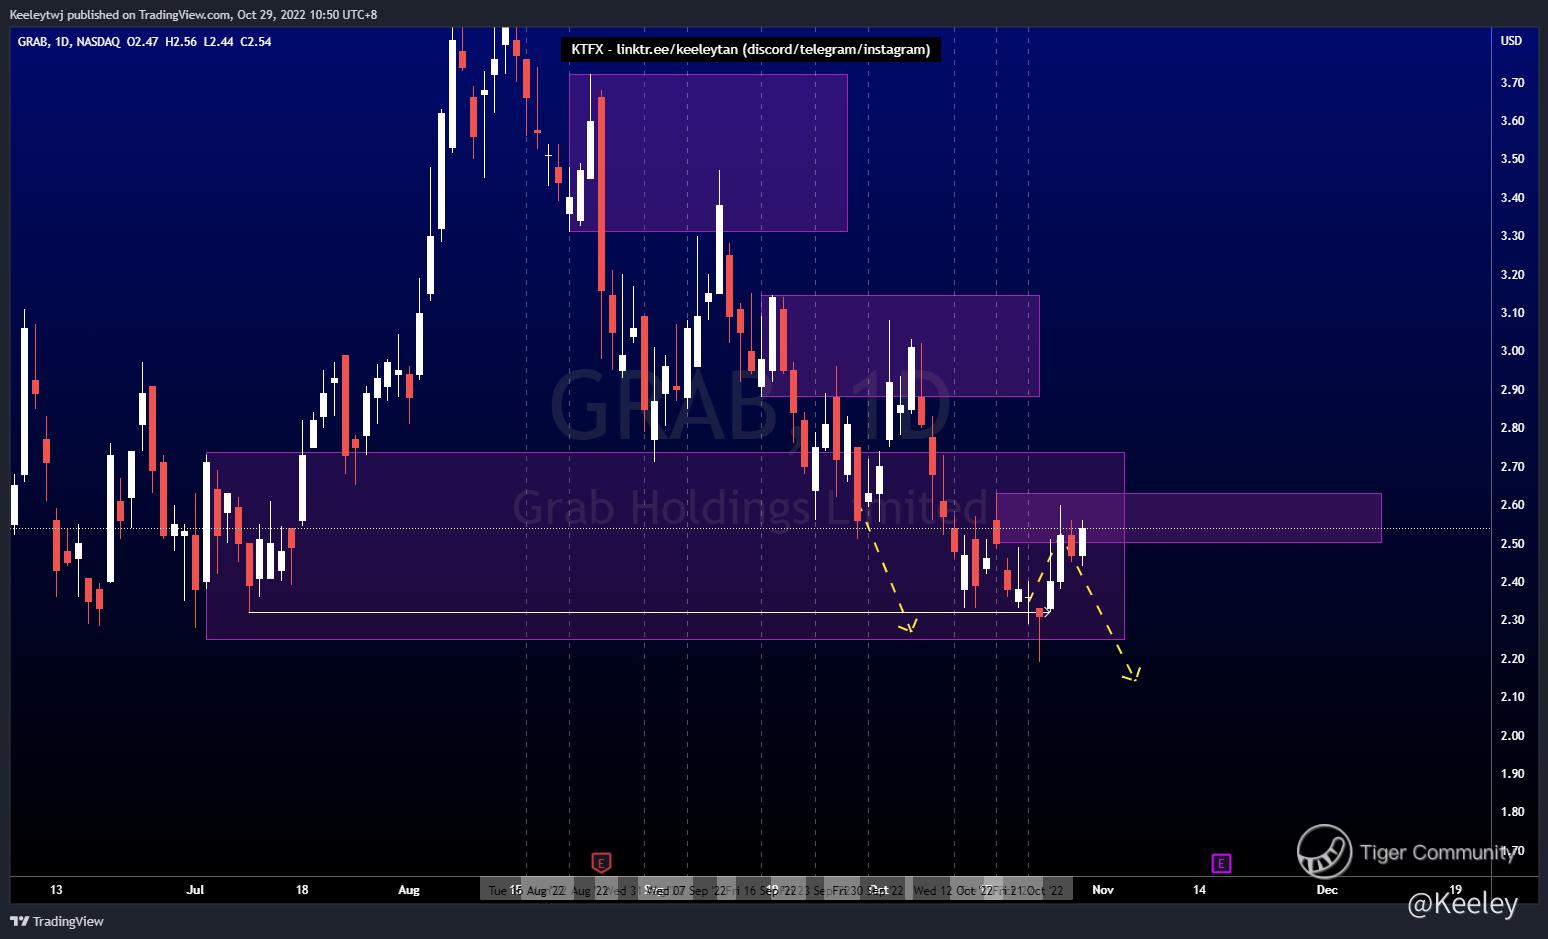1548x939 pixels.
Task: Click the 2.80 price axis label
Action: (x=1512, y=428)
